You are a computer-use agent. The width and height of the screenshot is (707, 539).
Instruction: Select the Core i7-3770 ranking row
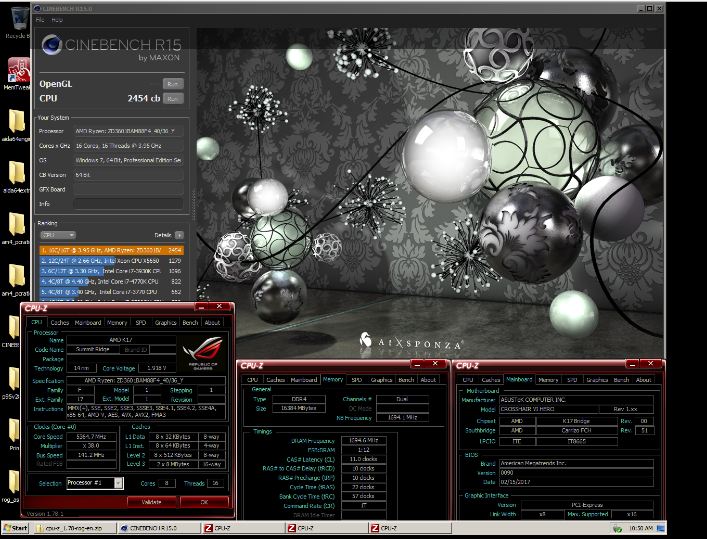point(111,291)
